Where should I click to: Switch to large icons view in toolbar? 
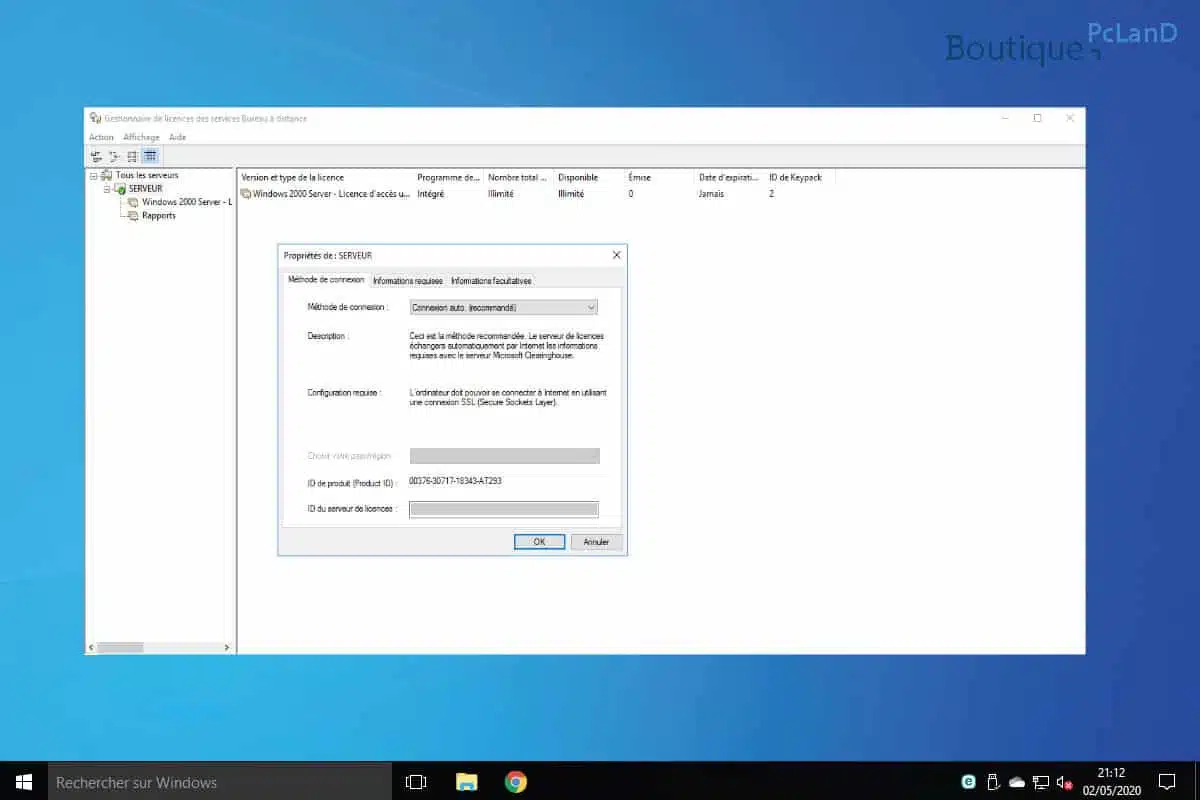97,156
